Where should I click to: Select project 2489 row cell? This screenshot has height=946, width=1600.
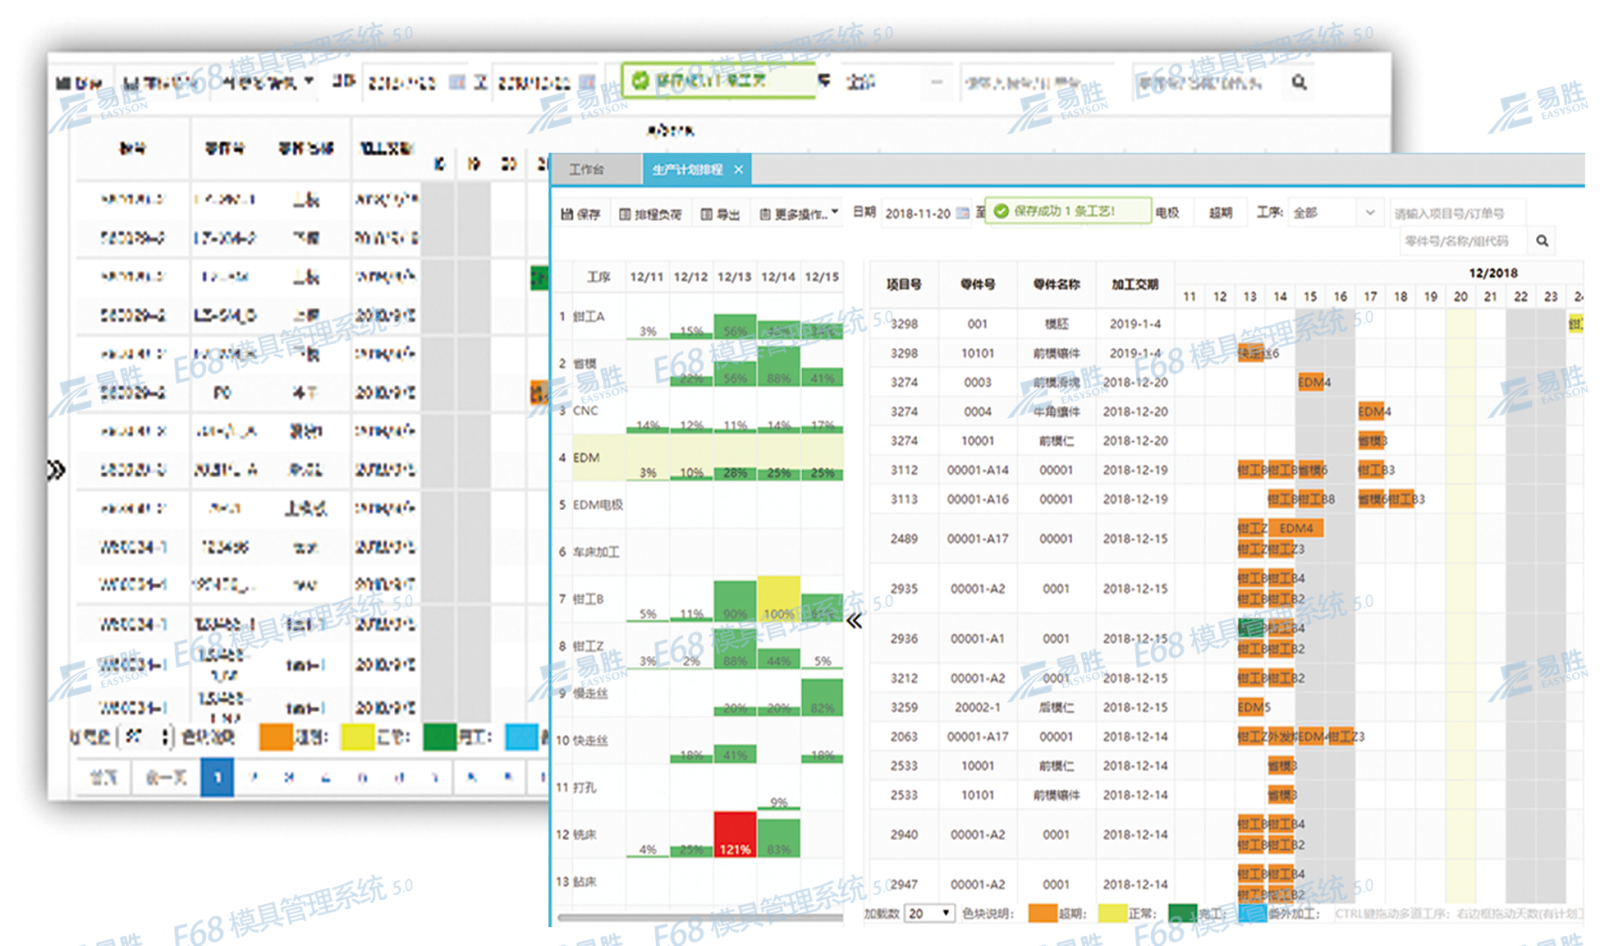(904, 538)
